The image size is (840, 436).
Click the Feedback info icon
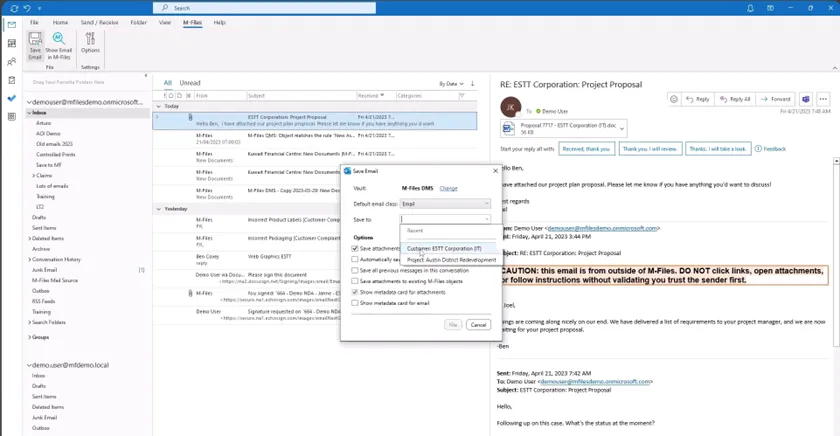[x=758, y=148]
